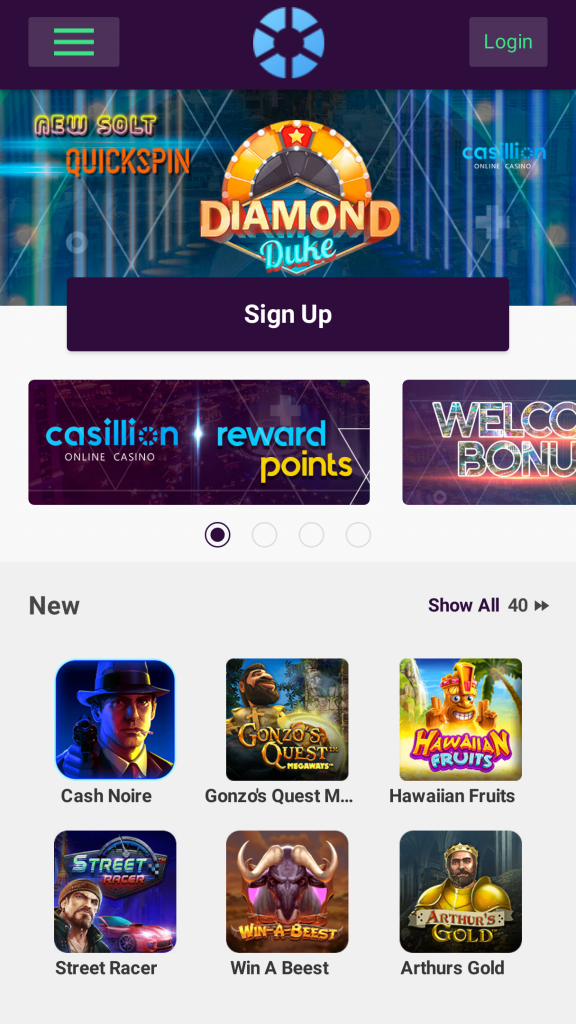Select the first carousel dot
Viewport: 576px width, 1024px height.
[x=217, y=535]
